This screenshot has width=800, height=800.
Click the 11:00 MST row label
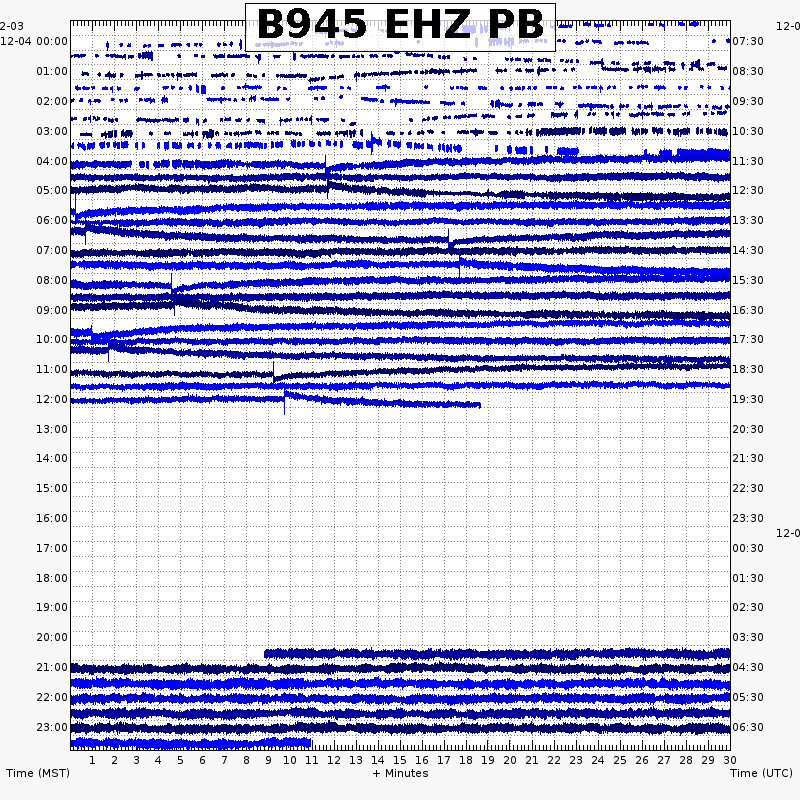coord(52,369)
